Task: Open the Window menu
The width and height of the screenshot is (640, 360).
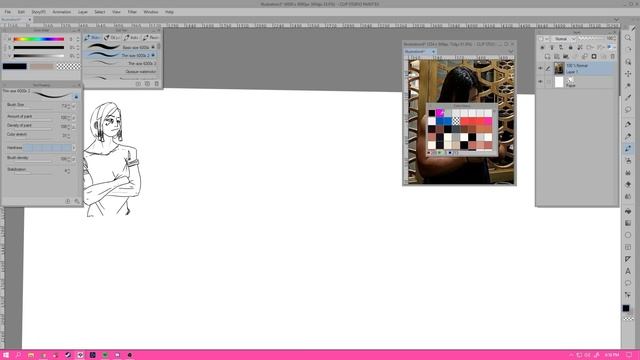Action: tap(151, 12)
